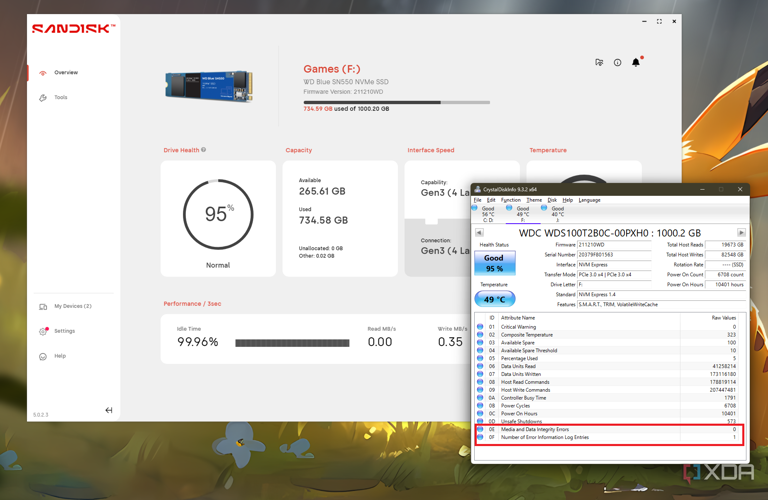Click the Games (F:) drive title

pyautogui.click(x=332, y=69)
